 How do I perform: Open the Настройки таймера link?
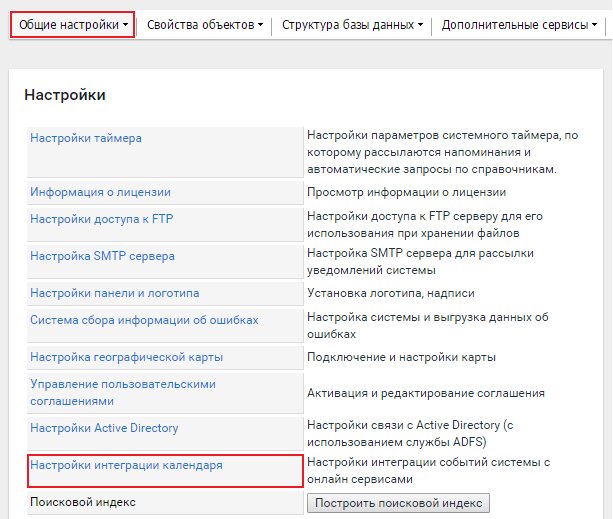pos(86,138)
